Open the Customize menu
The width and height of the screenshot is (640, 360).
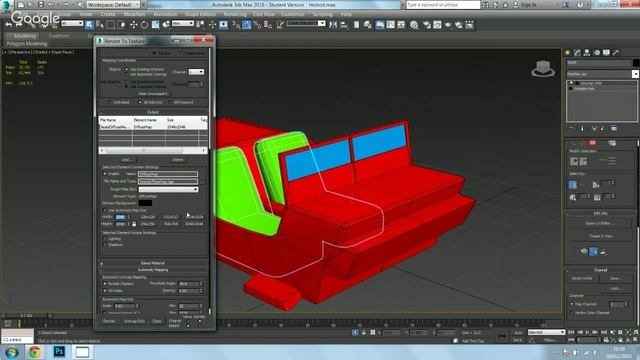(x=293, y=14)
